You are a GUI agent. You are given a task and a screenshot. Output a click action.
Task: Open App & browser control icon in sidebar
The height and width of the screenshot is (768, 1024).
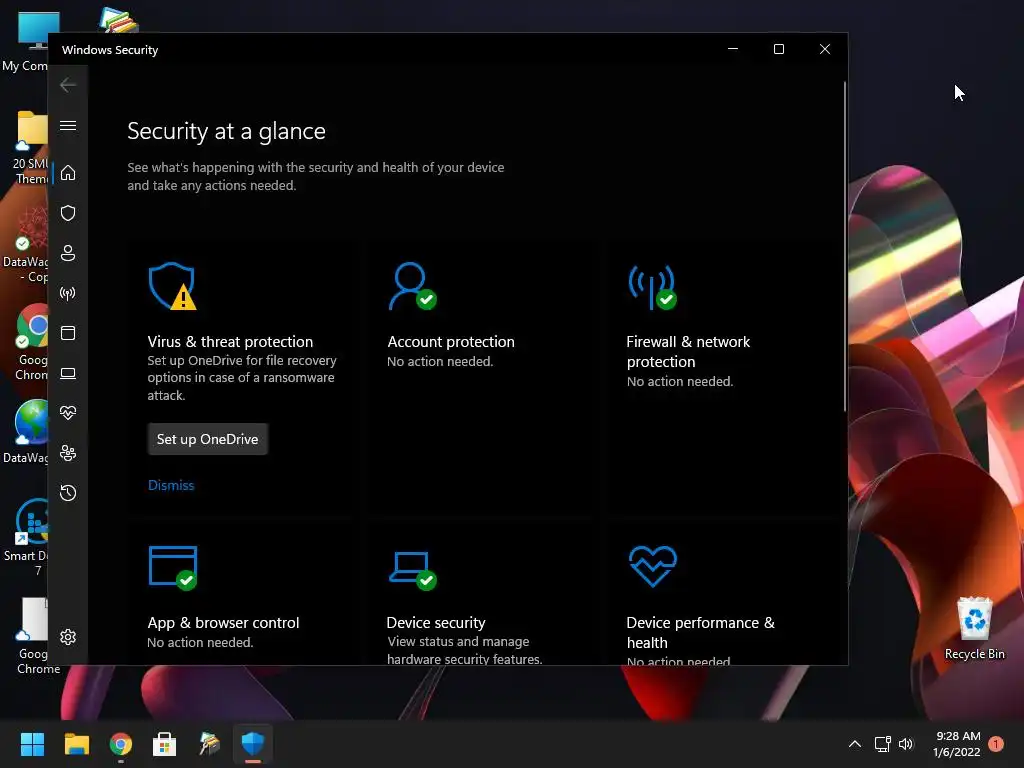[x=68, y=333]
